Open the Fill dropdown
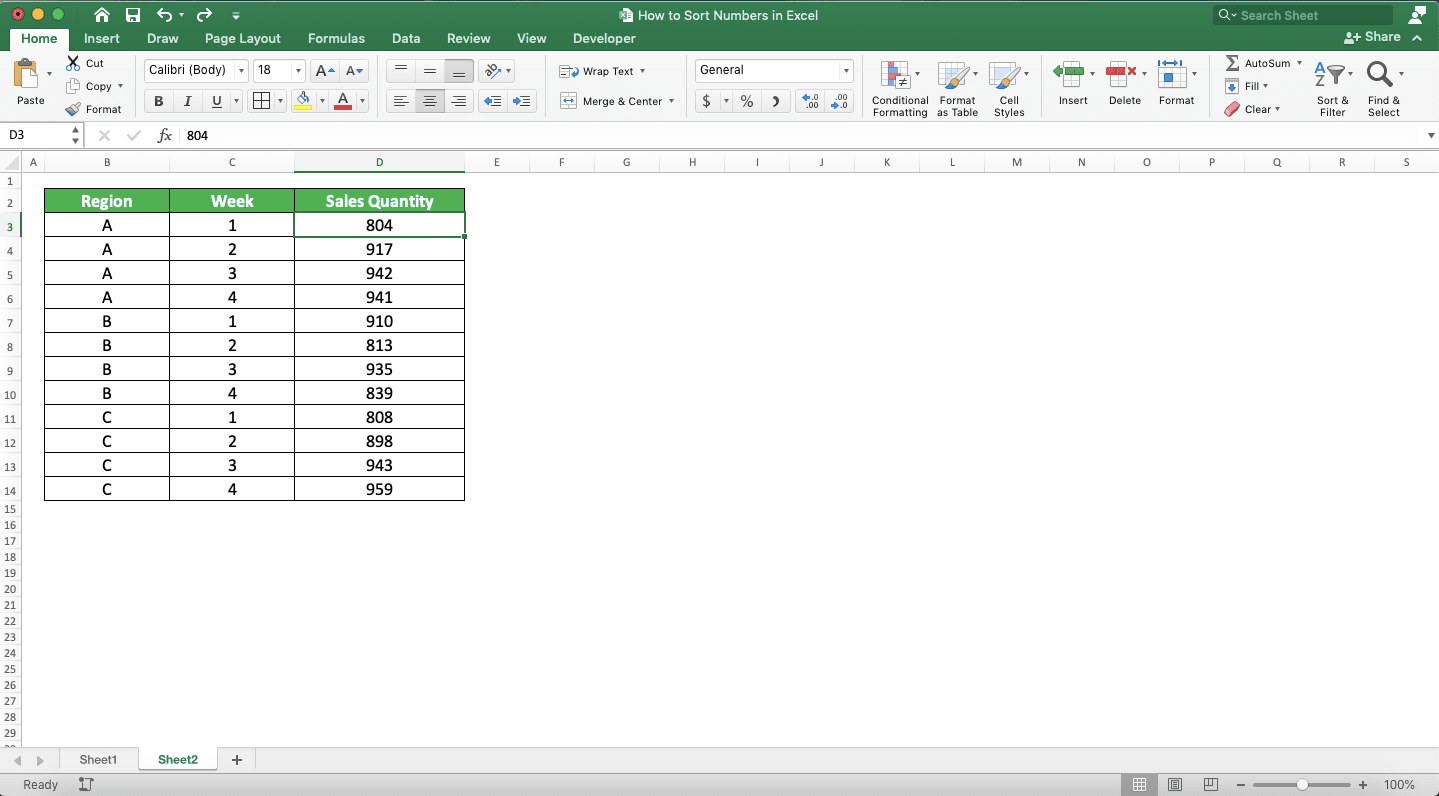 [1246, 86]
